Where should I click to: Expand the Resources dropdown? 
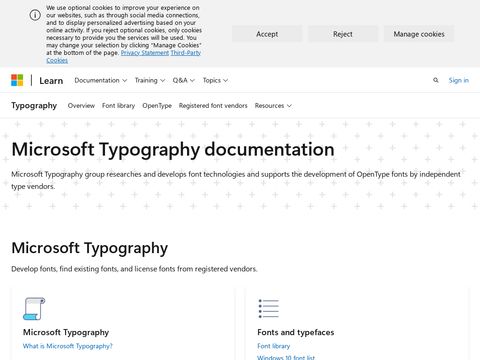[273, 106]
